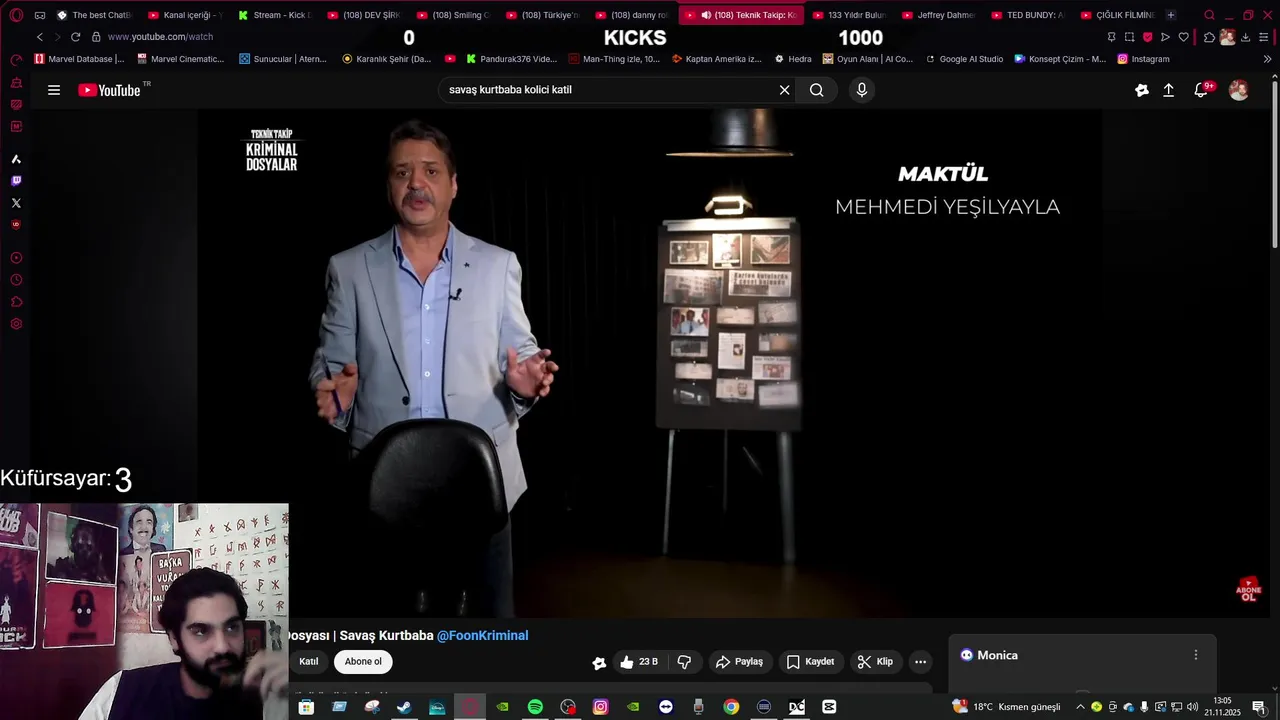Switch to The best ChatB tab

[94, 15]
